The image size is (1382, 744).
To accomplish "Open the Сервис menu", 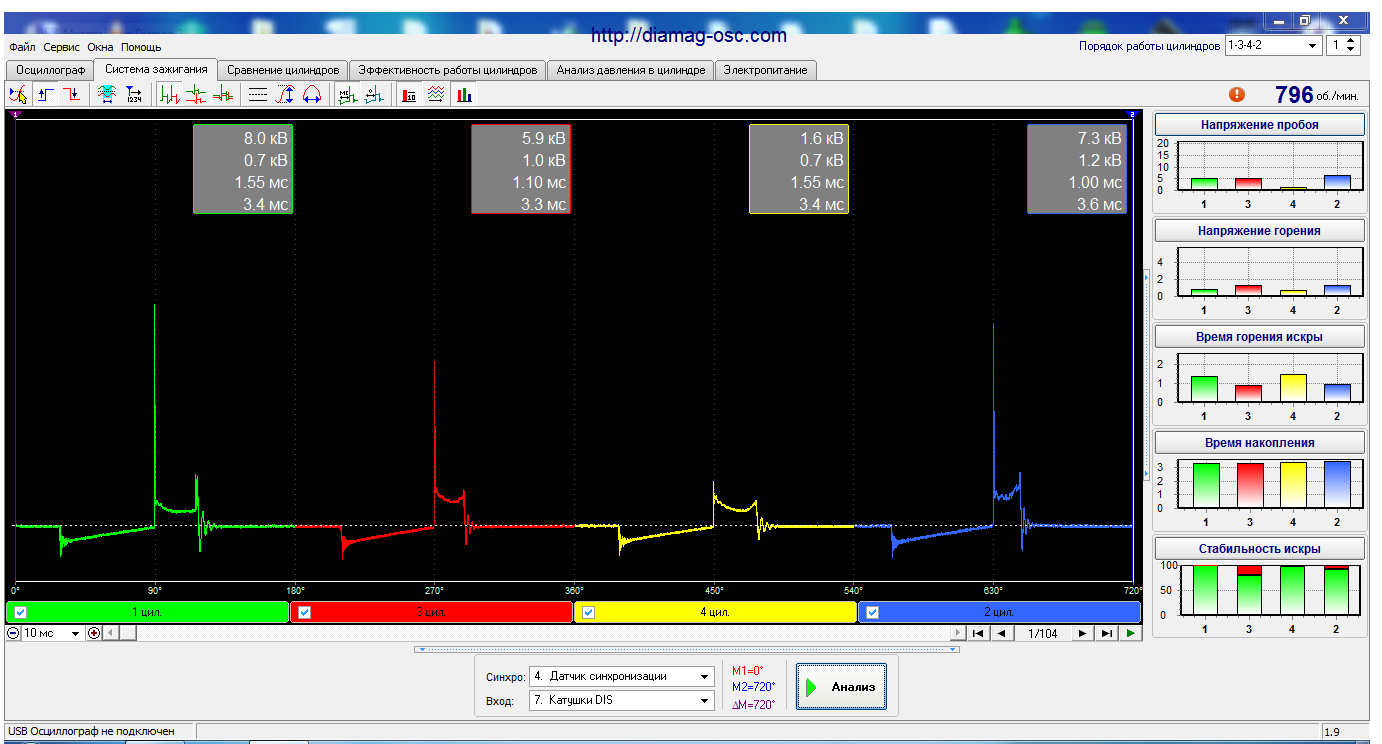I will pyautogui.click(x=62, y=47).
